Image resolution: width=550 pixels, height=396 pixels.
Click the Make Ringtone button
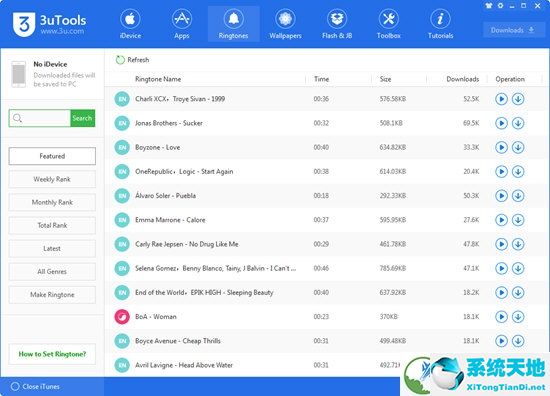pyautogui.click(x=52, y=295)
